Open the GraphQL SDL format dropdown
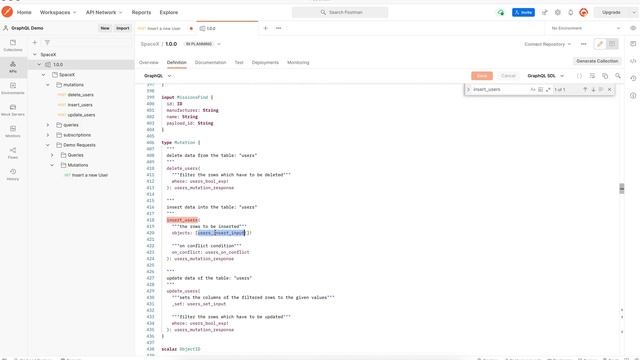This screenshot has height=360, width=640. pos(546,76)
